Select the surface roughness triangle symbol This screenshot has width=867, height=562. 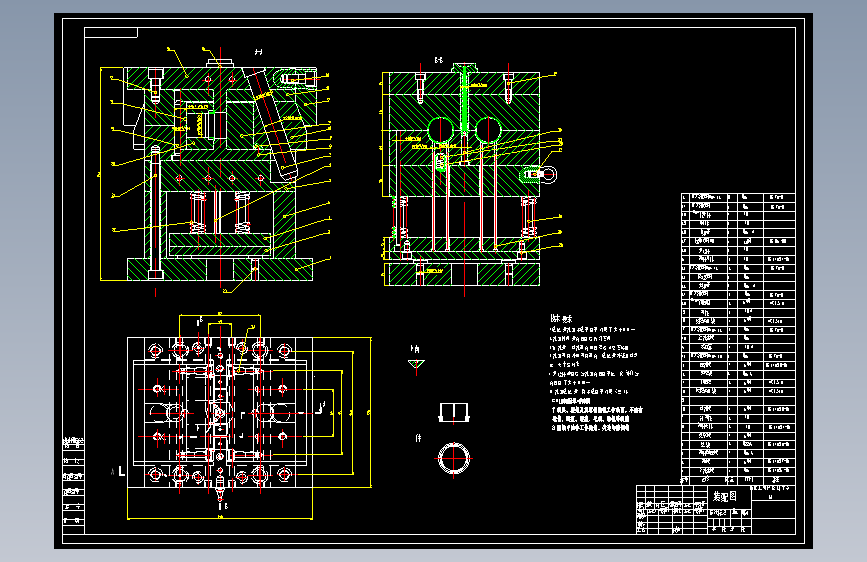pos(416,364)
